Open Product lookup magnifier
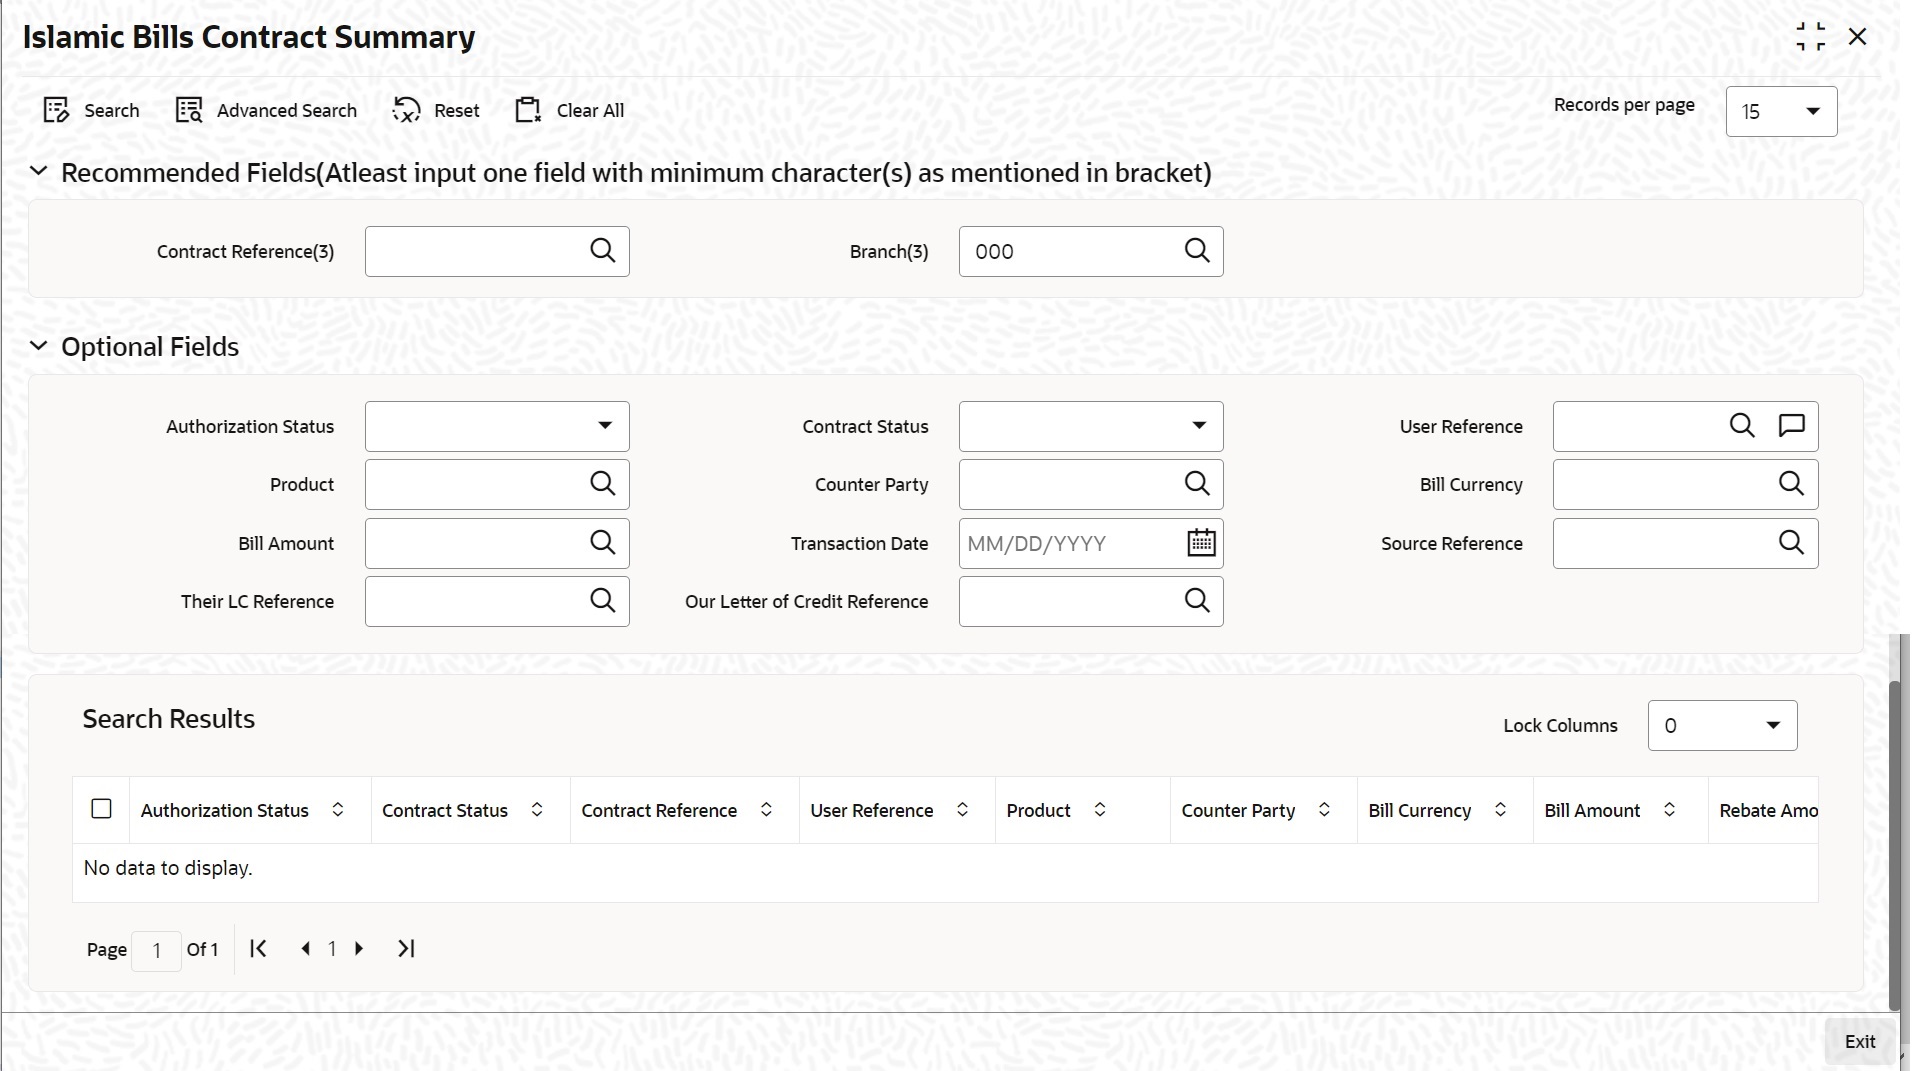Viewport: 1919px width, 1071px height. pos(603,484)
